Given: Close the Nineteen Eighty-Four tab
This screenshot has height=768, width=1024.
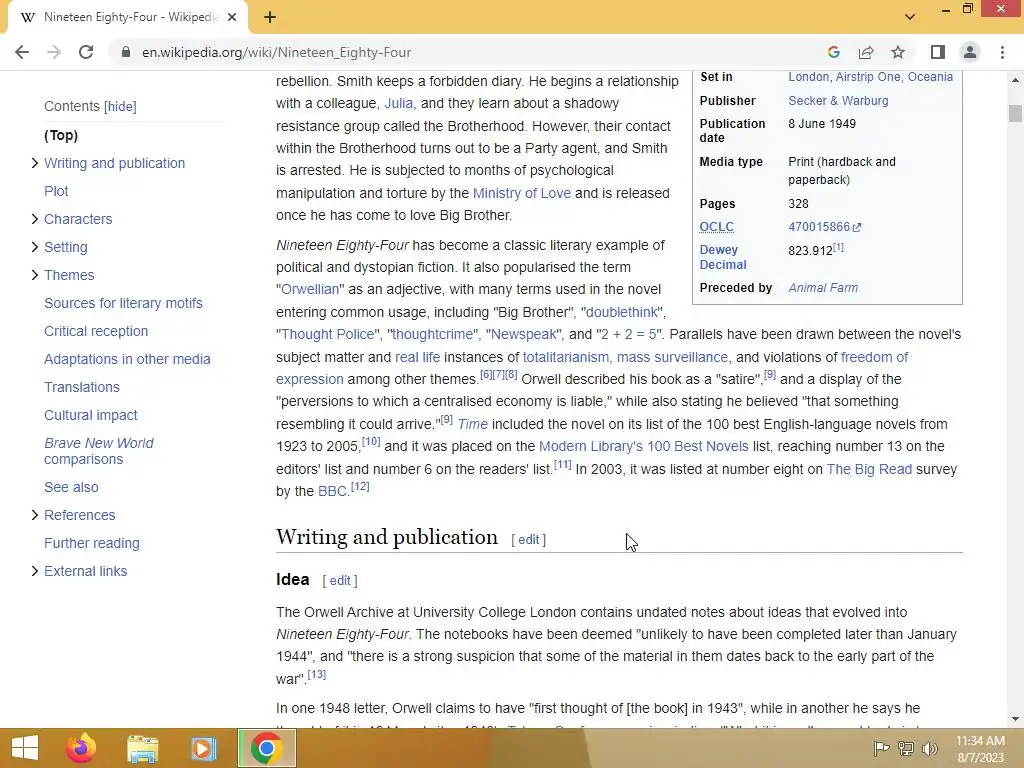Looking at the screenshot, I should [232, 17].
